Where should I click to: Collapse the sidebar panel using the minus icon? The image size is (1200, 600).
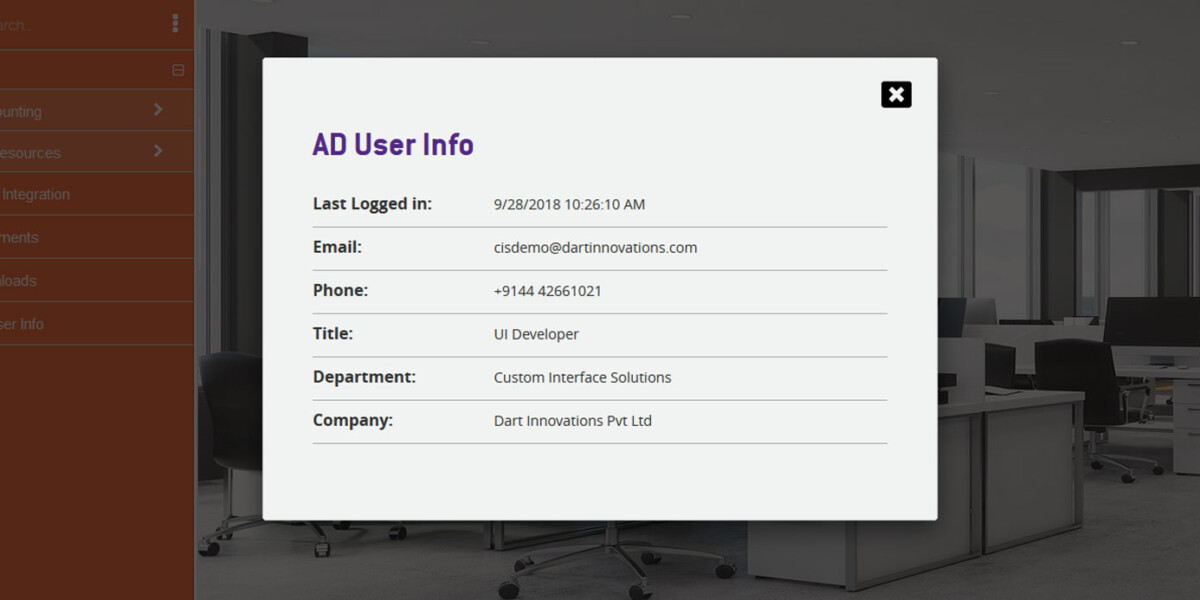(176, 69)
